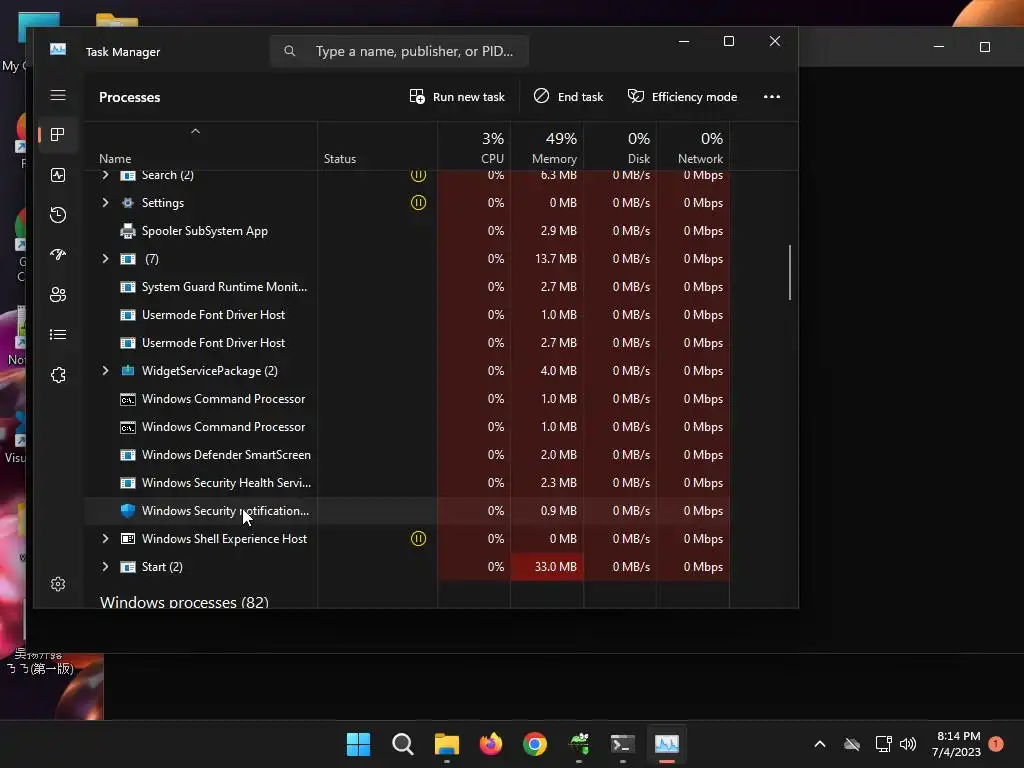Expand the Start (2) process group
This screenshot has height=768, width=1024.
(x=105, y=567)
